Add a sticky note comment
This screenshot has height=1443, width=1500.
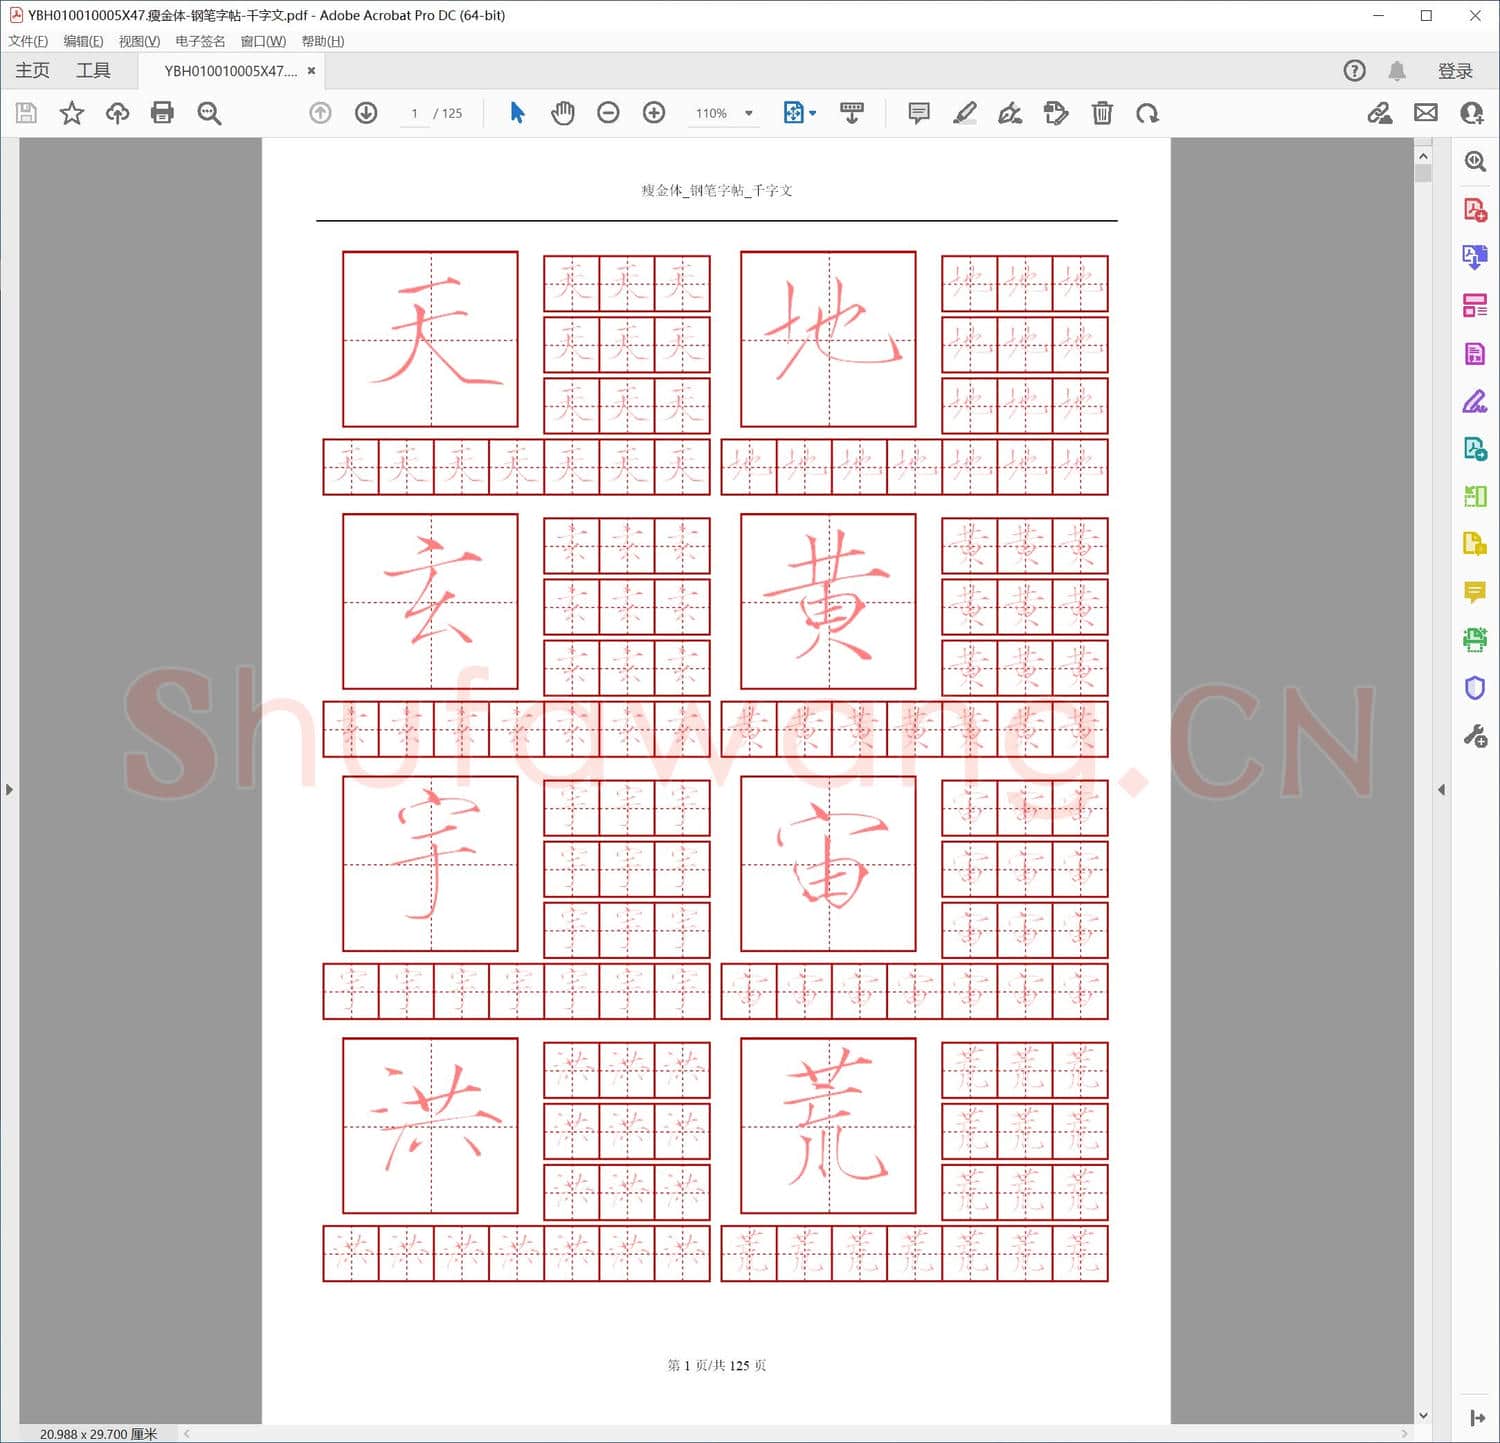pyautogui.click(x=919, y=113)
